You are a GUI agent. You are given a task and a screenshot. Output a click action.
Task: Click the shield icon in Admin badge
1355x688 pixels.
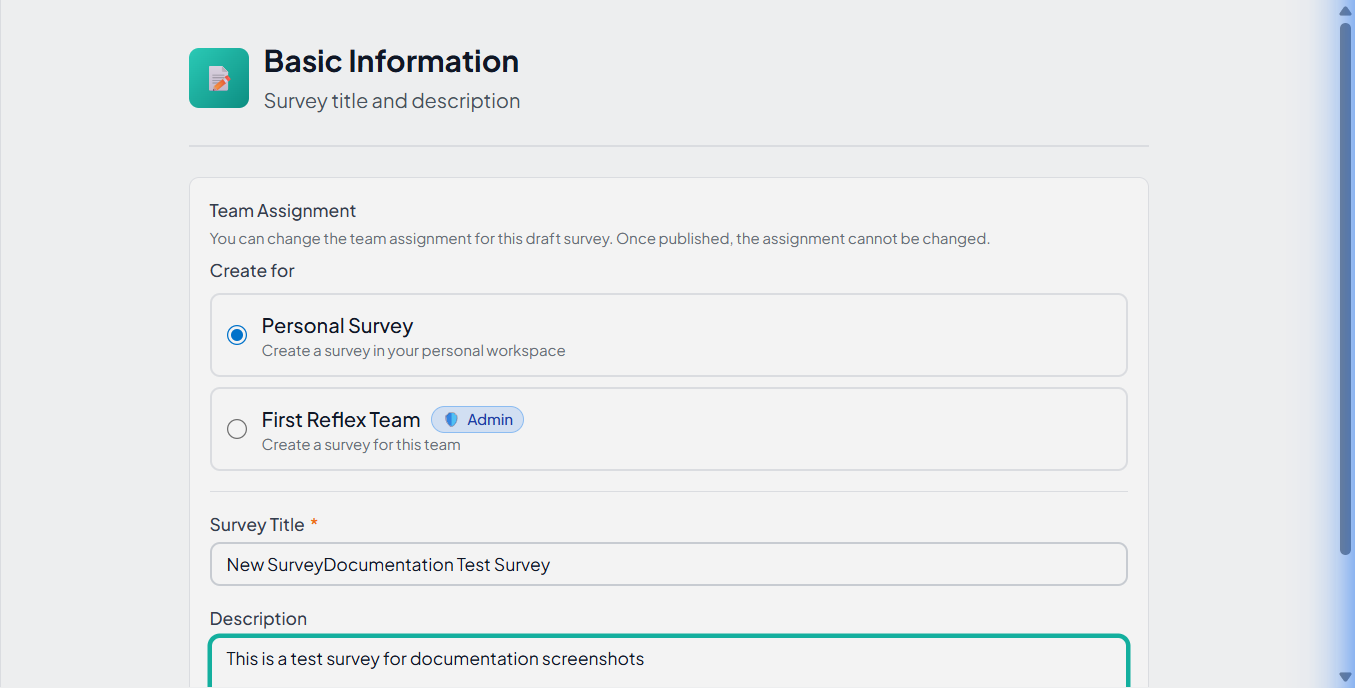pyautogui.click(x=451, y=420)
